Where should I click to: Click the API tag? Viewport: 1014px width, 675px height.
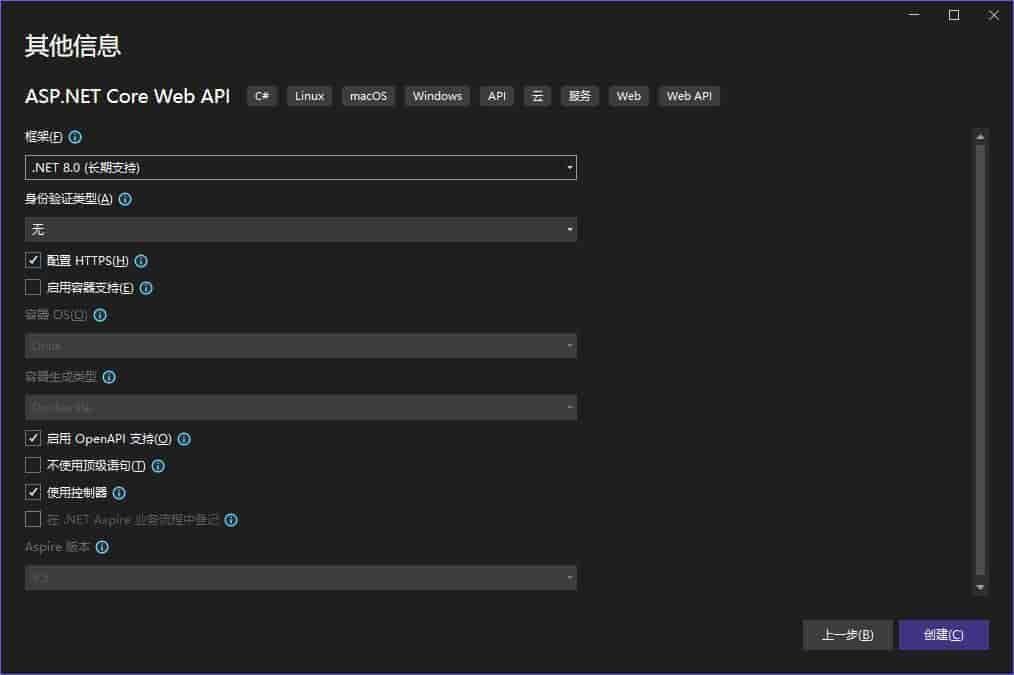pos(497,96)
